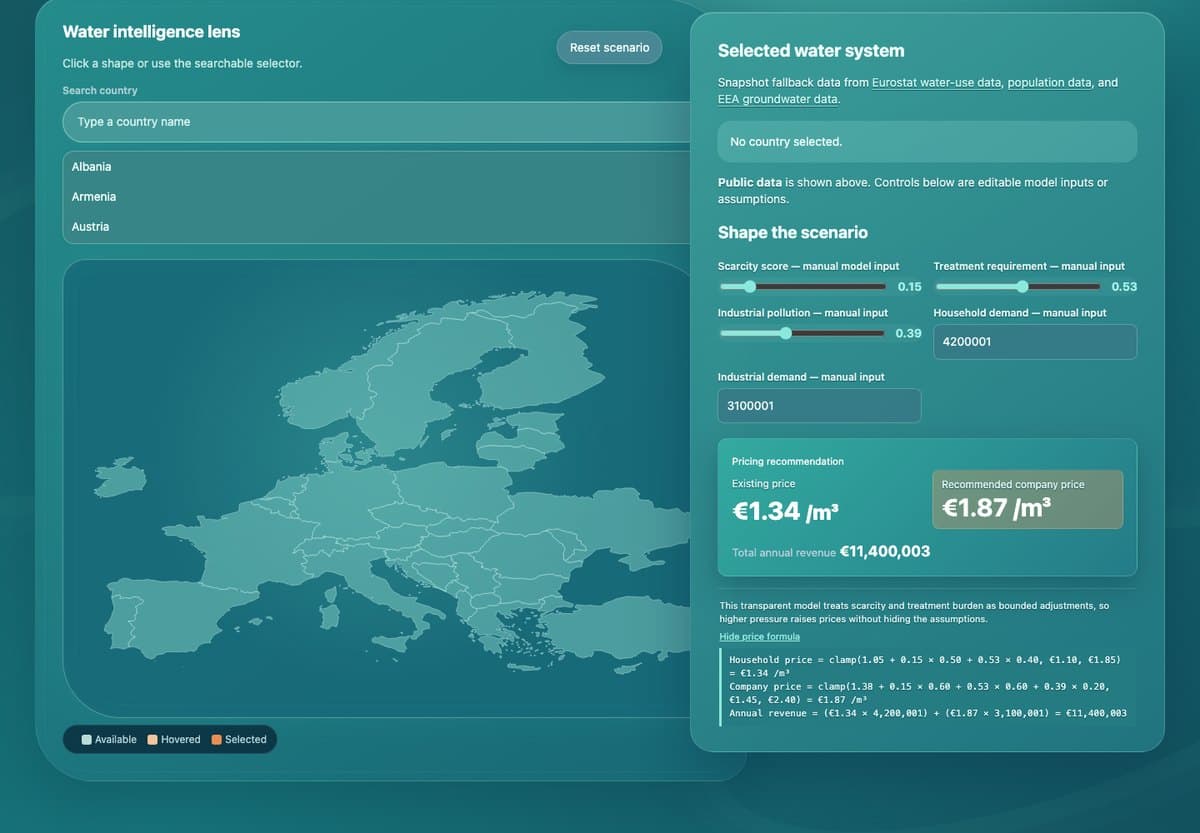This screenshot has width=1200, height=833.
Task: Collapse details via Hide price formula
Action: point(759,637)
